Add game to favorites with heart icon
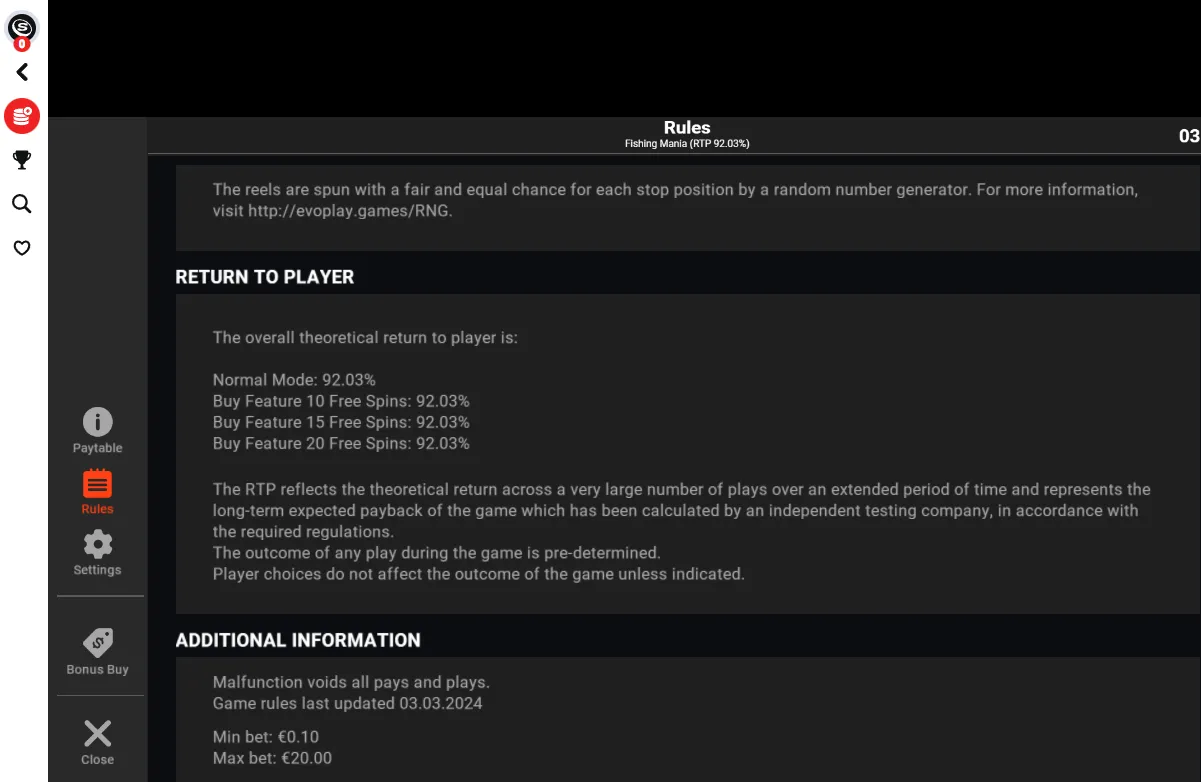Image resolution: width=1201 pixels, height=782 pixels. pyautogui.click(x=22, y=248)
